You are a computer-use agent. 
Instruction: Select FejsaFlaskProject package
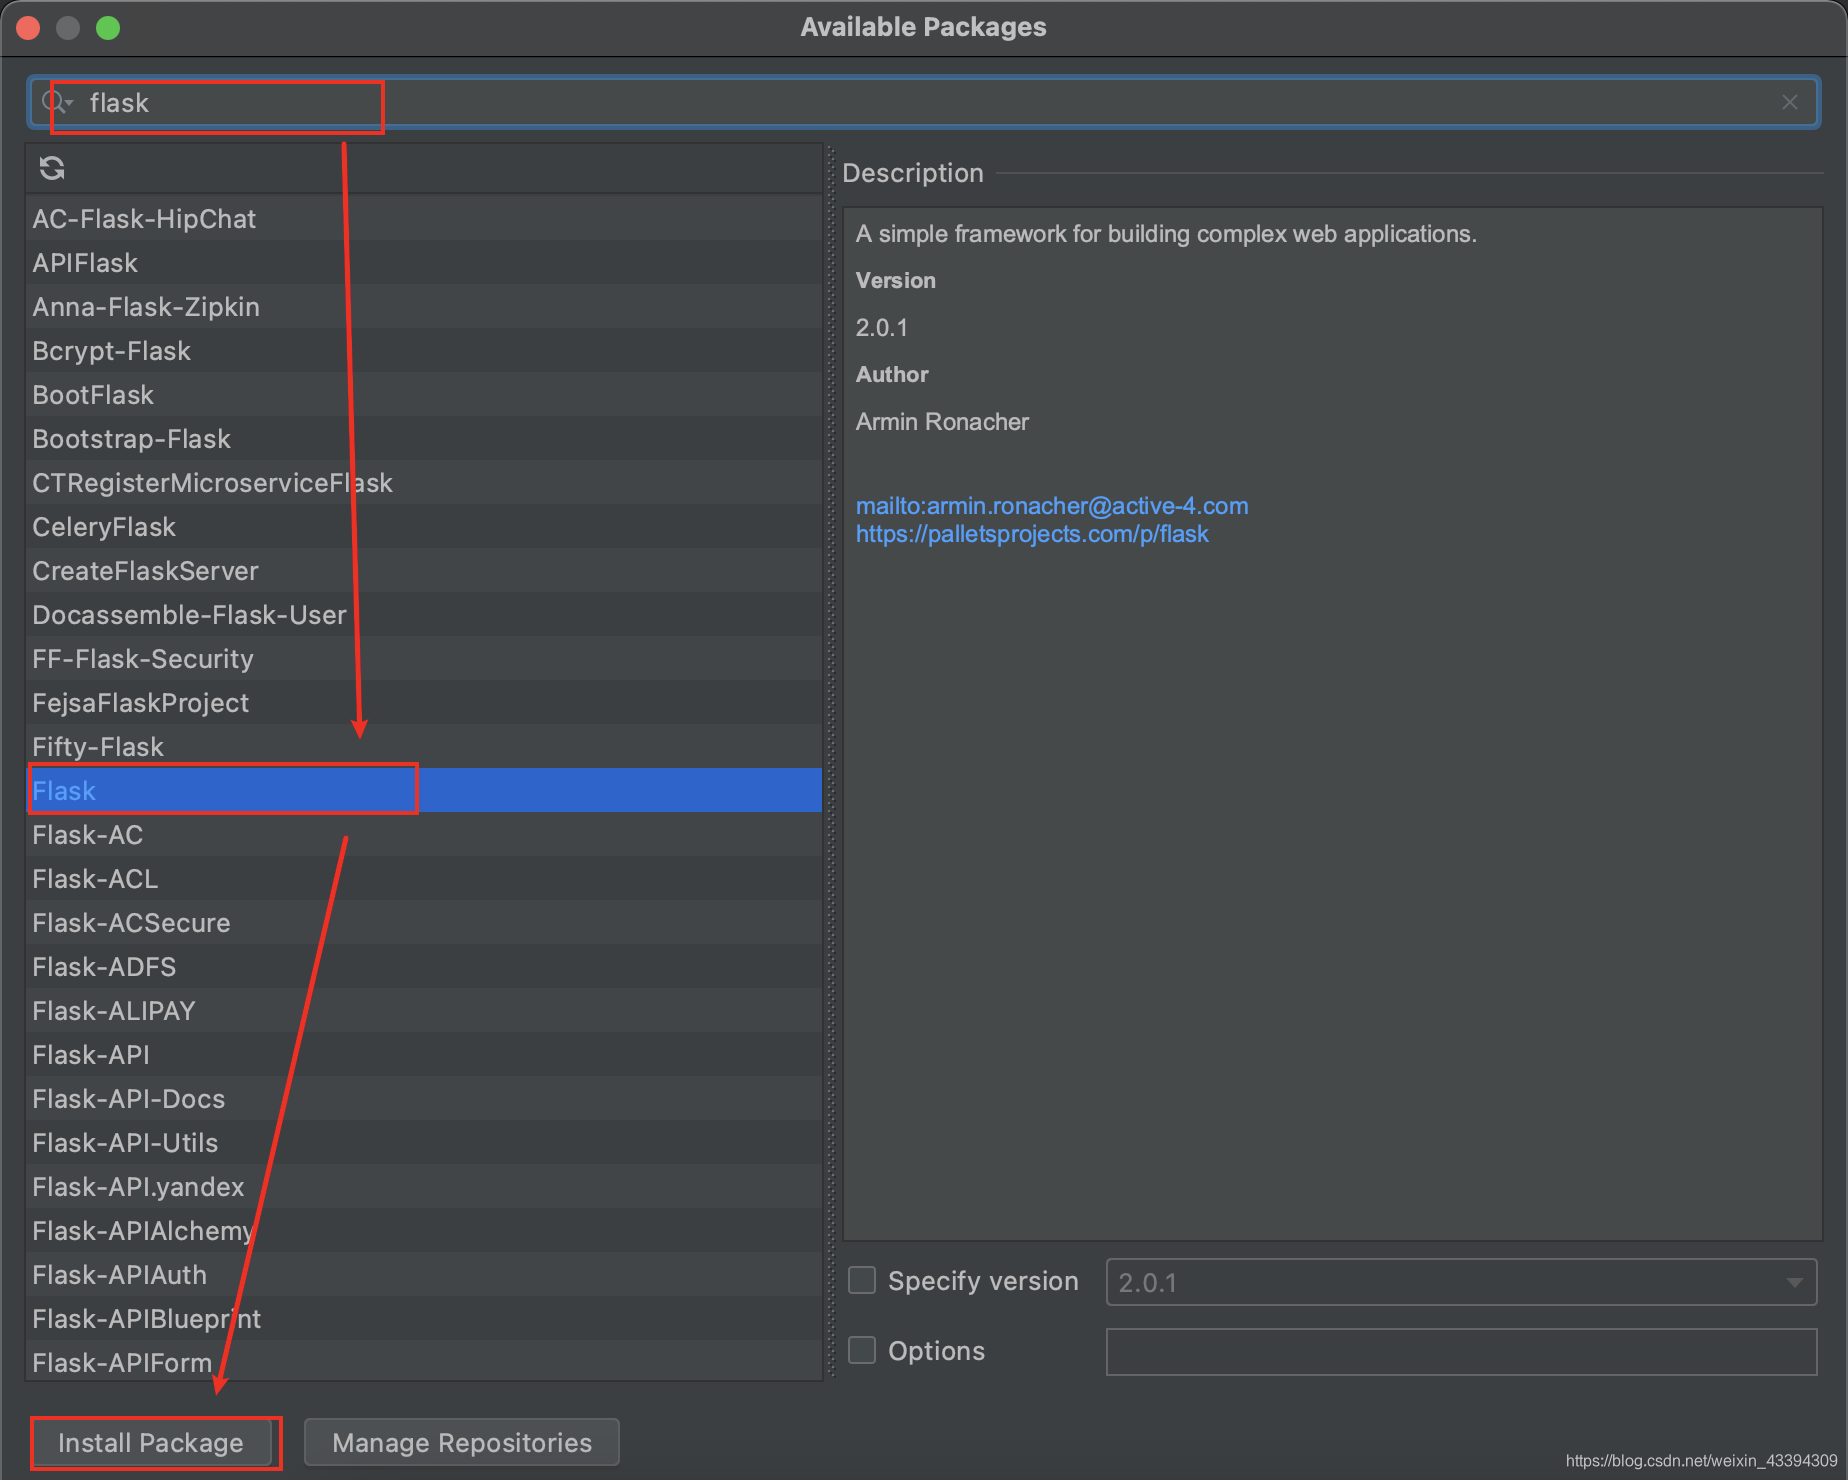424,702
